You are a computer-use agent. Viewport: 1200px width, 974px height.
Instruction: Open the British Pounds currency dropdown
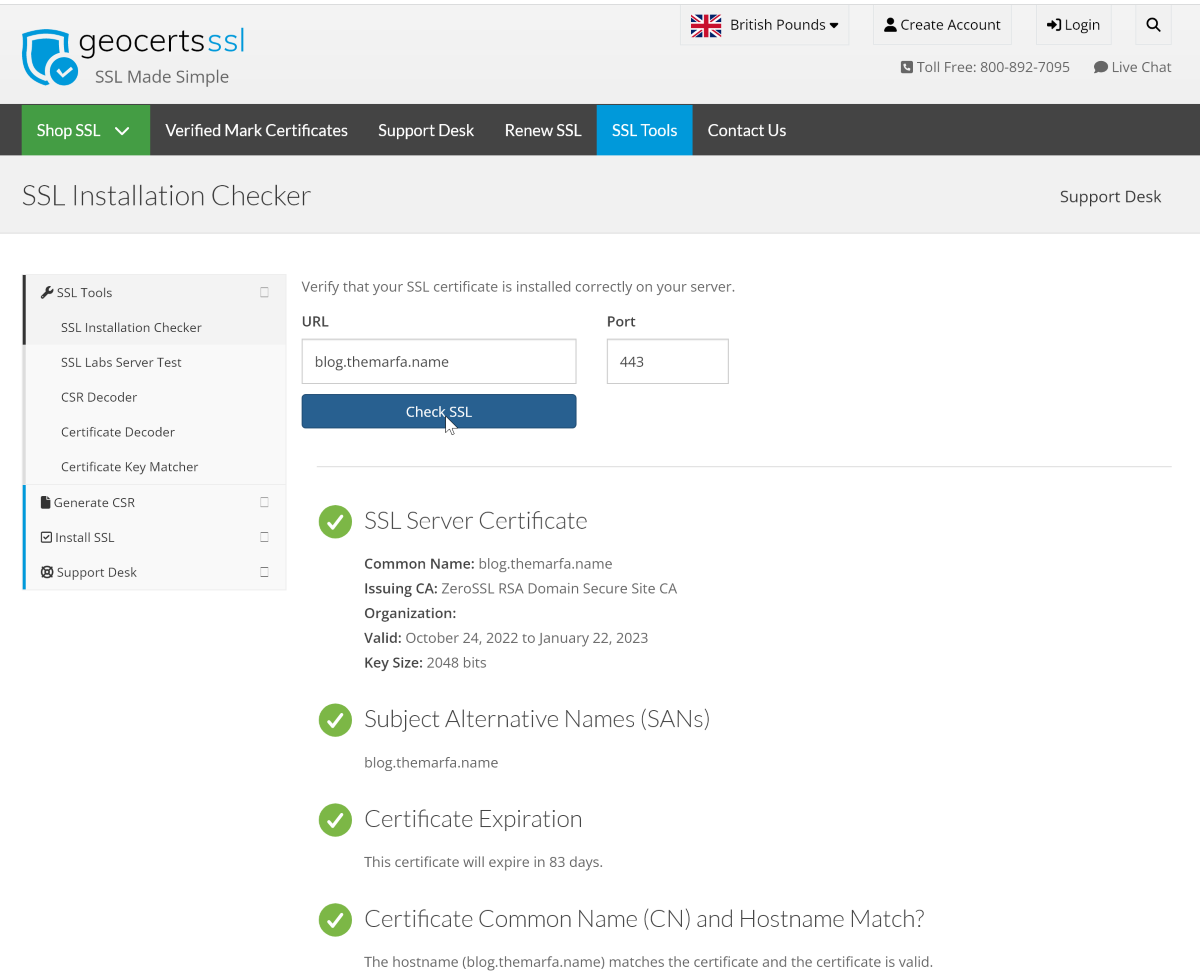pos(764,24)
